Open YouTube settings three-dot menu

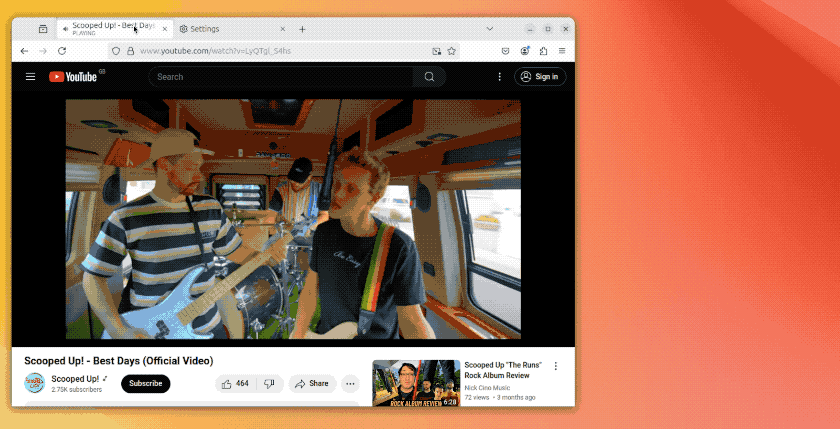[499, 77]
